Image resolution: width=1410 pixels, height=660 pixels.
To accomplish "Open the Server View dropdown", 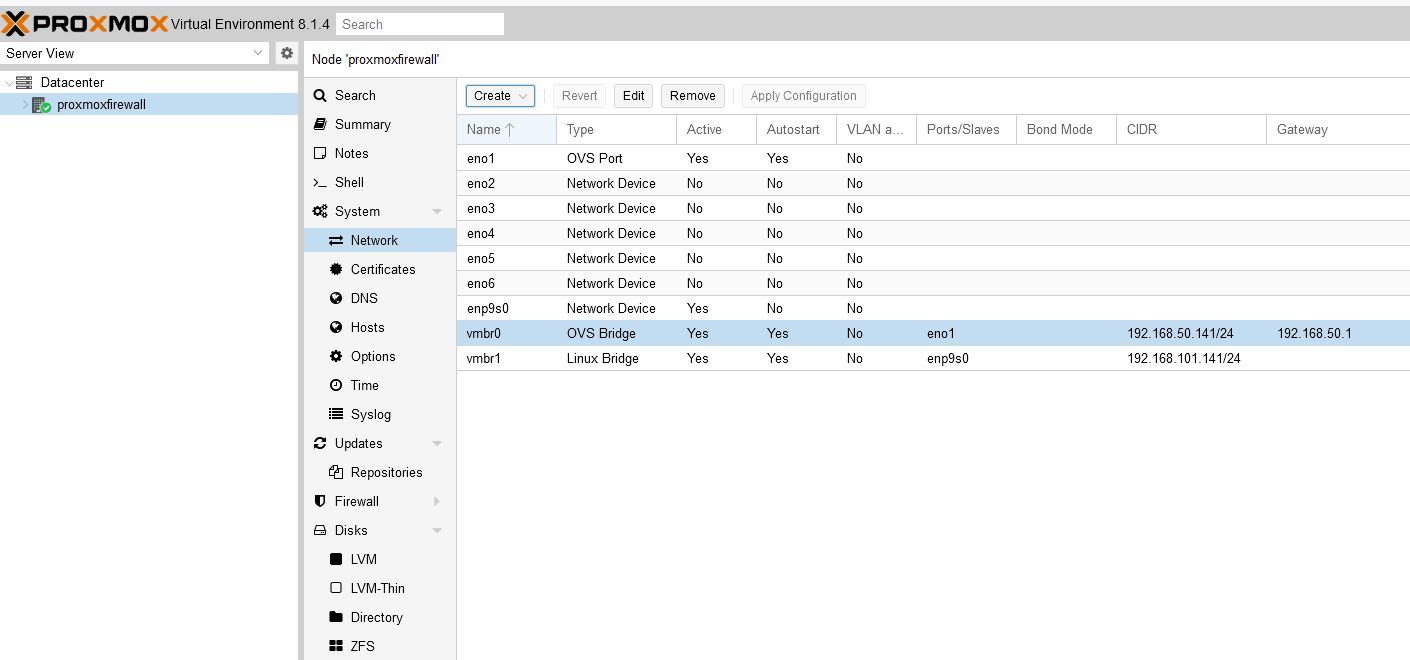I will click(x=258, y=53).
